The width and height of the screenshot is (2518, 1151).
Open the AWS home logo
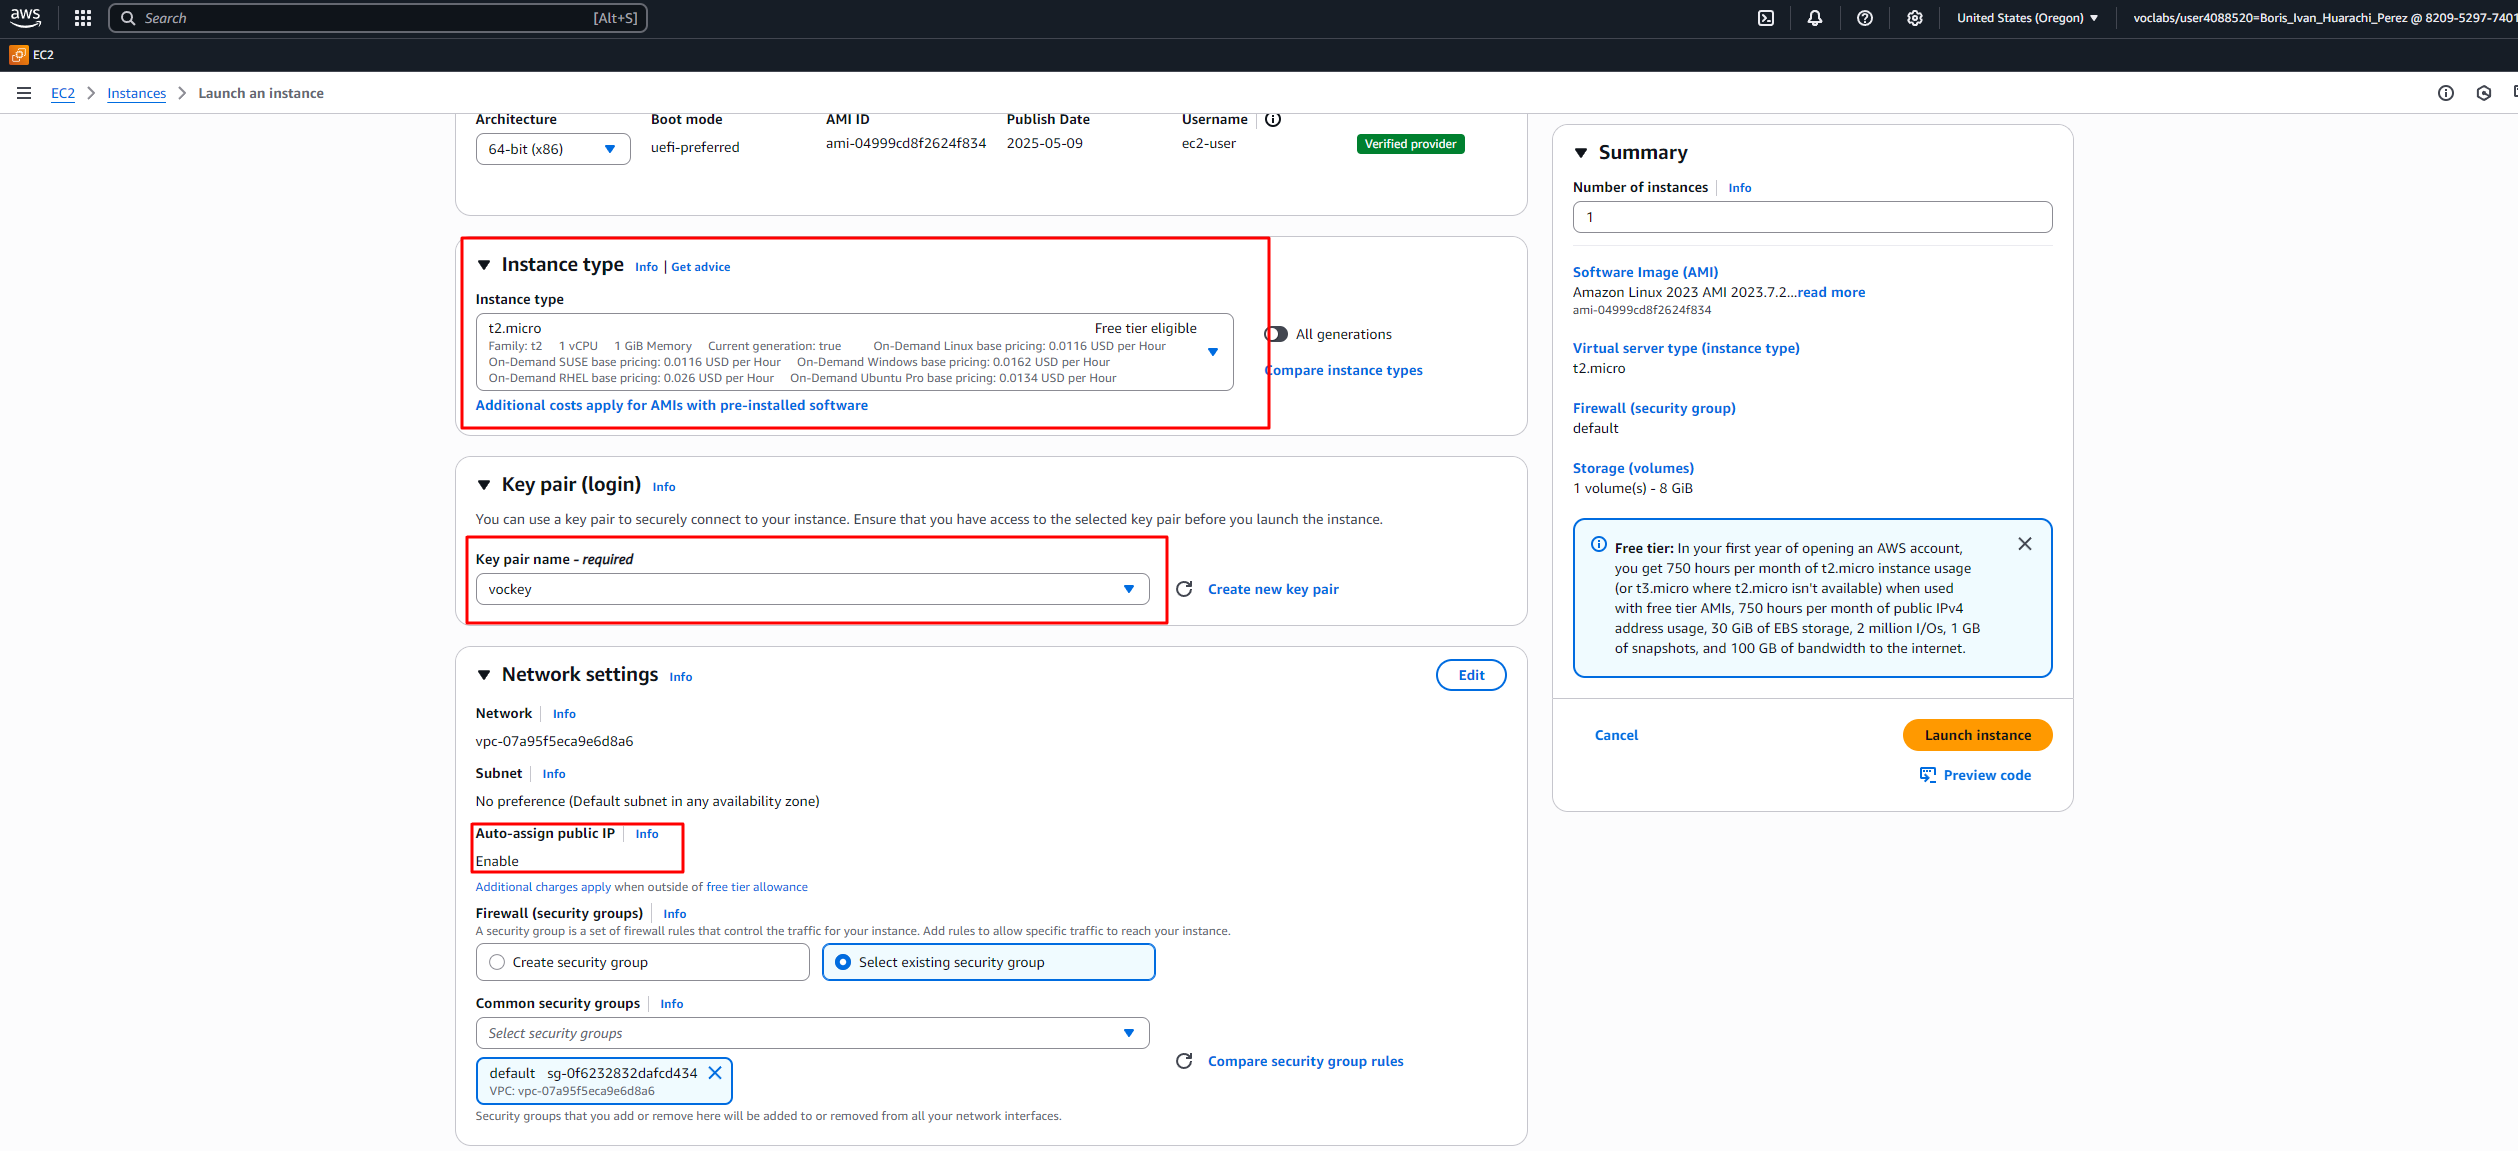click(25, 17)
